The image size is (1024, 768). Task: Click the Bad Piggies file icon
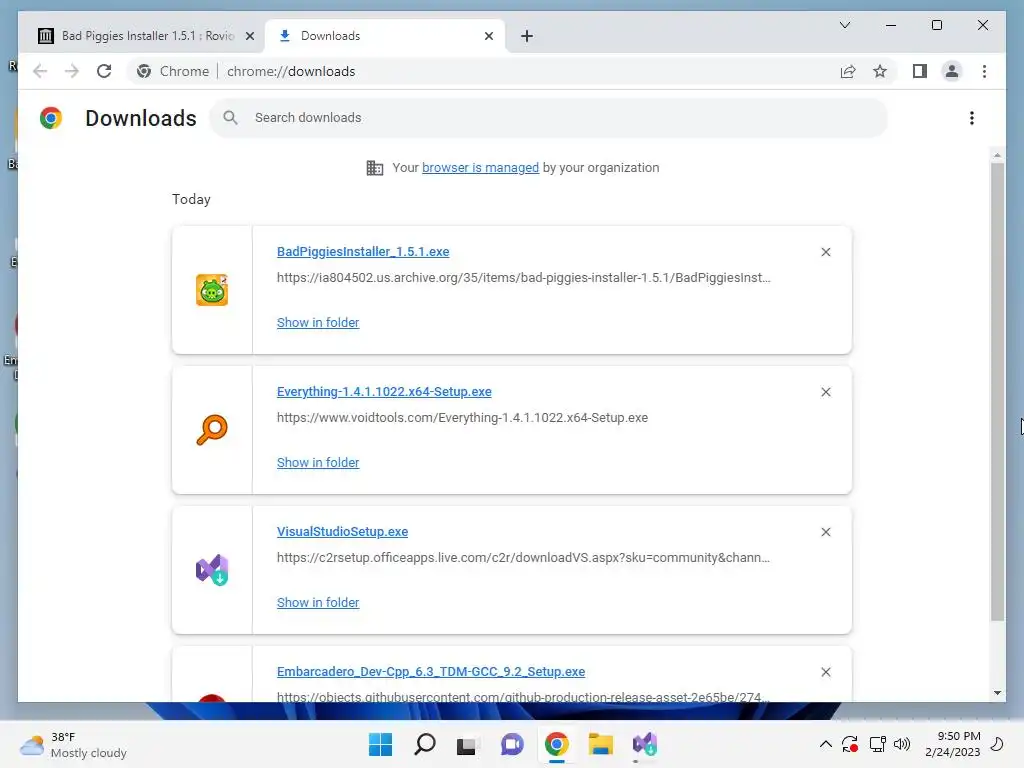pyautogui.click(x=212, y=290)
